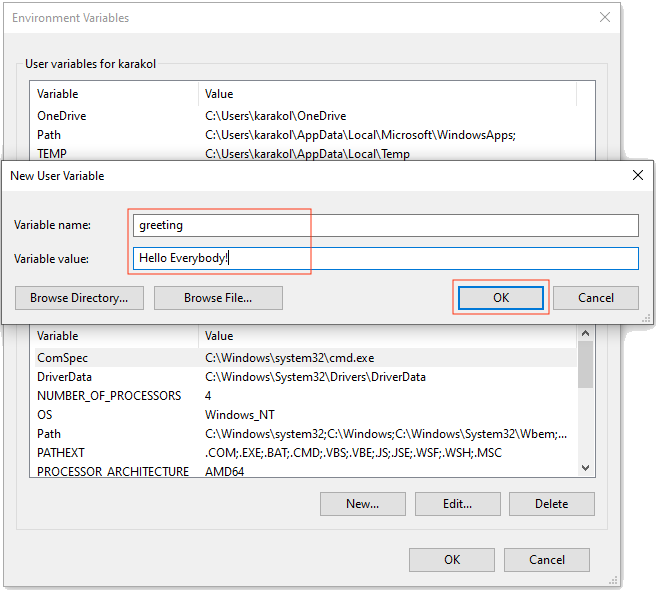Select the DriverData system variable
The height and width of the screenshot is (591, 656).
305,377
